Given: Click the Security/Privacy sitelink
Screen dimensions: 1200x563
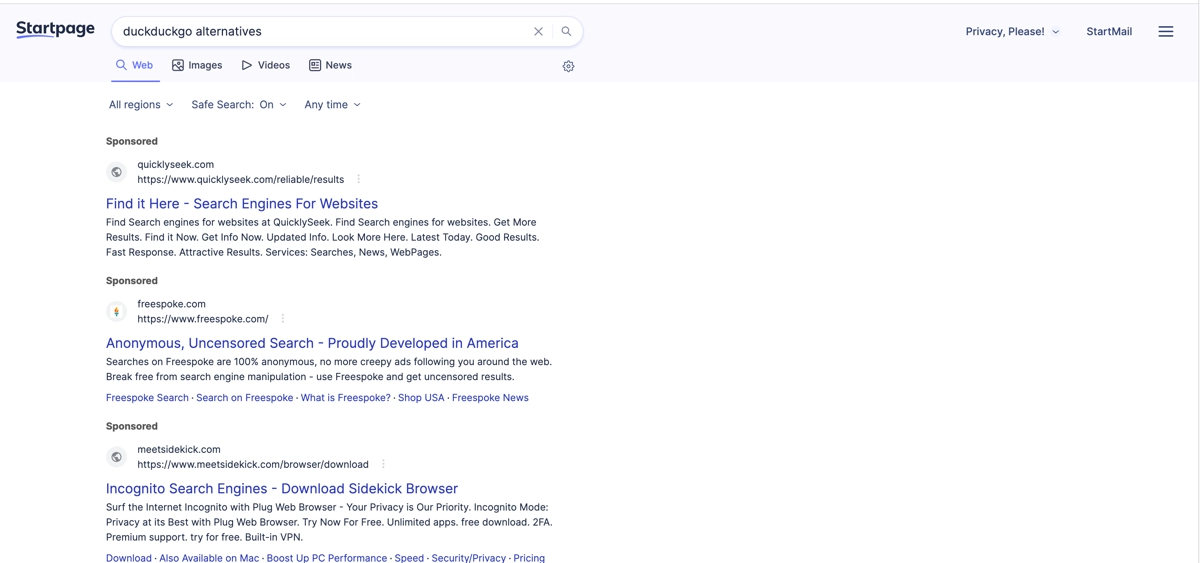Looking at the screenshot, I should point(469,557).
